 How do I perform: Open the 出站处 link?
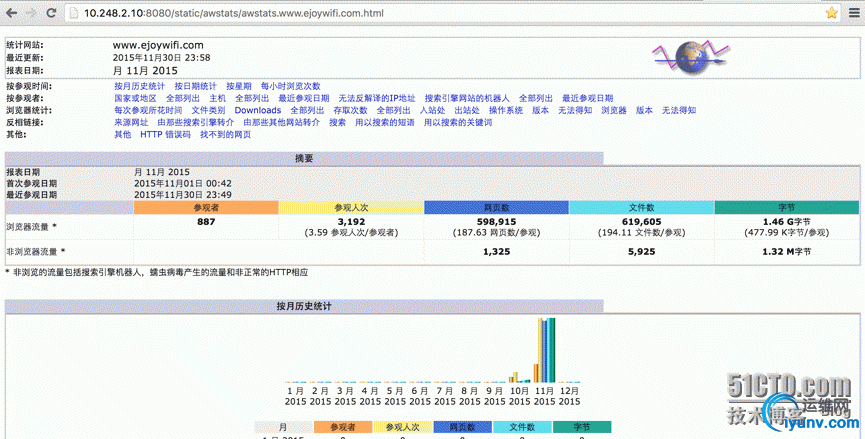pyautogui.click(x=467, y=110)
